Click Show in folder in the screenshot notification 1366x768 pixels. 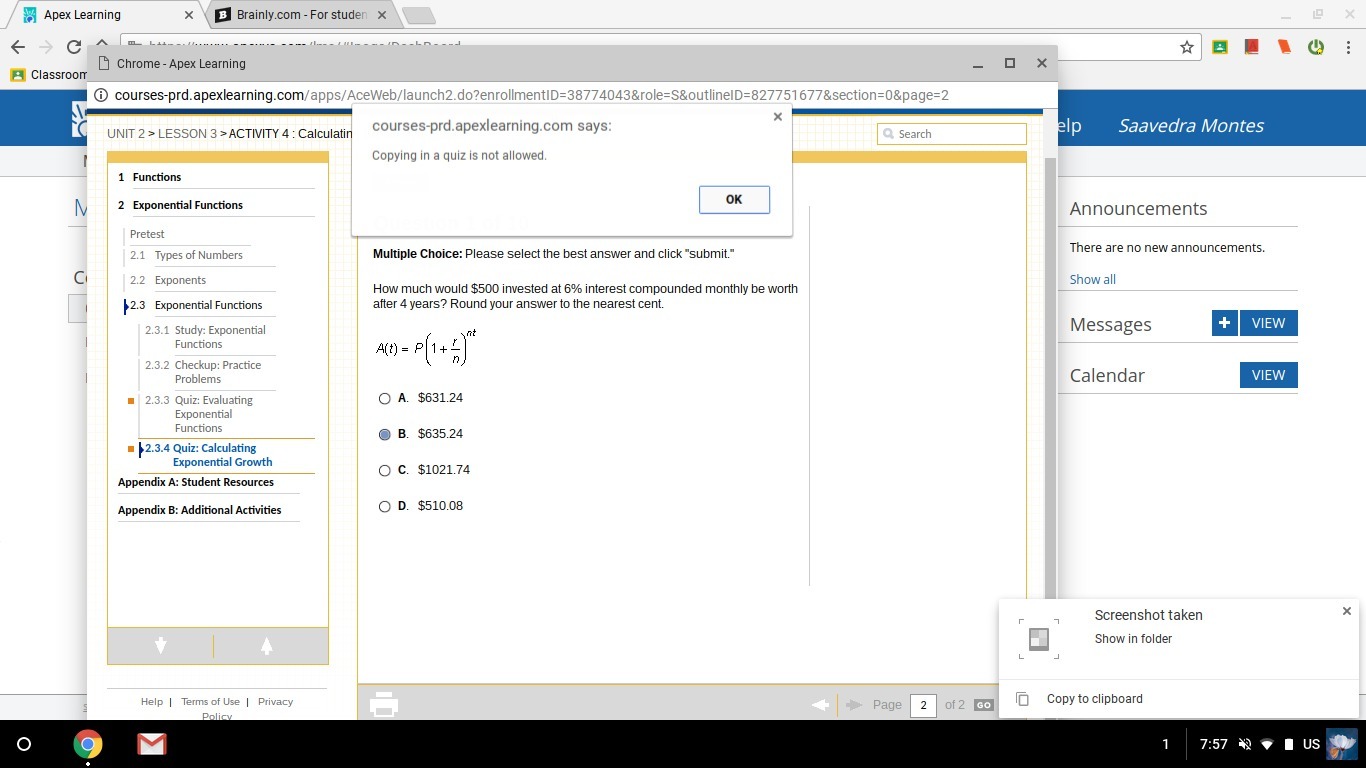[x=1133, y=639]
